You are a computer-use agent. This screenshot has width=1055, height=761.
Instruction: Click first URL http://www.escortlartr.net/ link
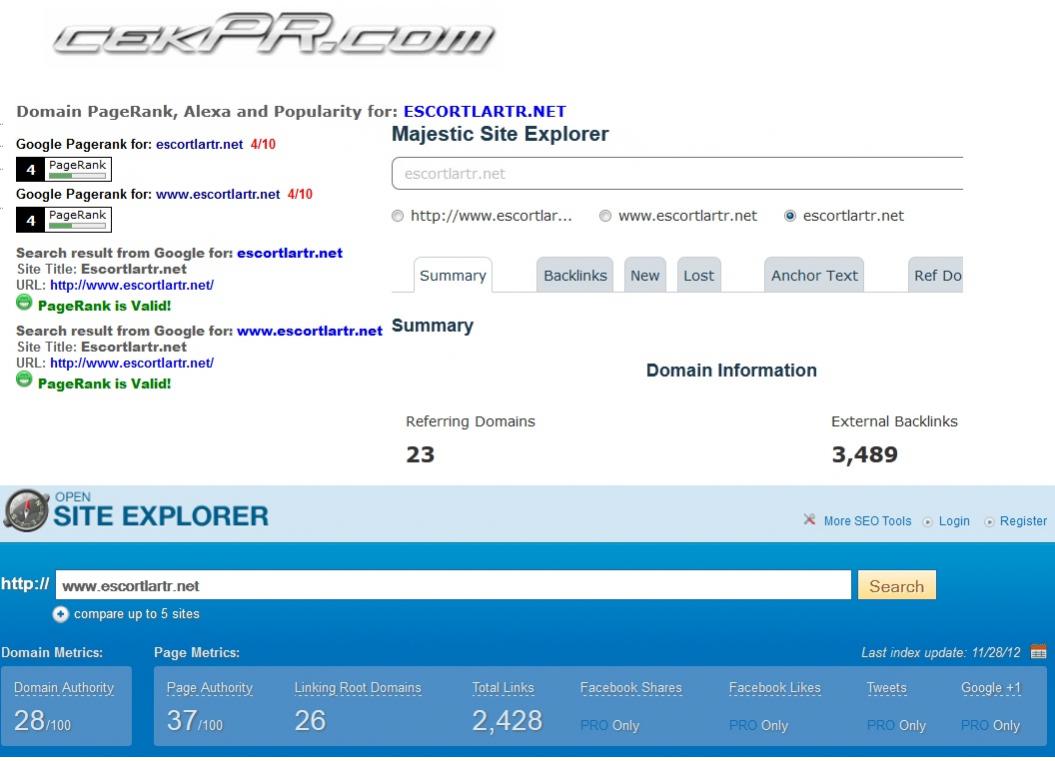click(132, 285)
